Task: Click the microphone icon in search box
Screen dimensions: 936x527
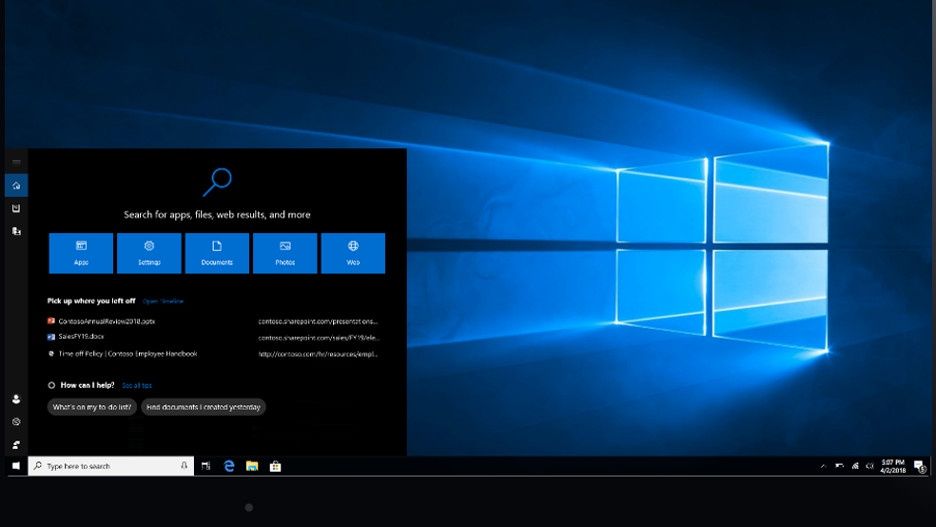Action: click(184, 466)
